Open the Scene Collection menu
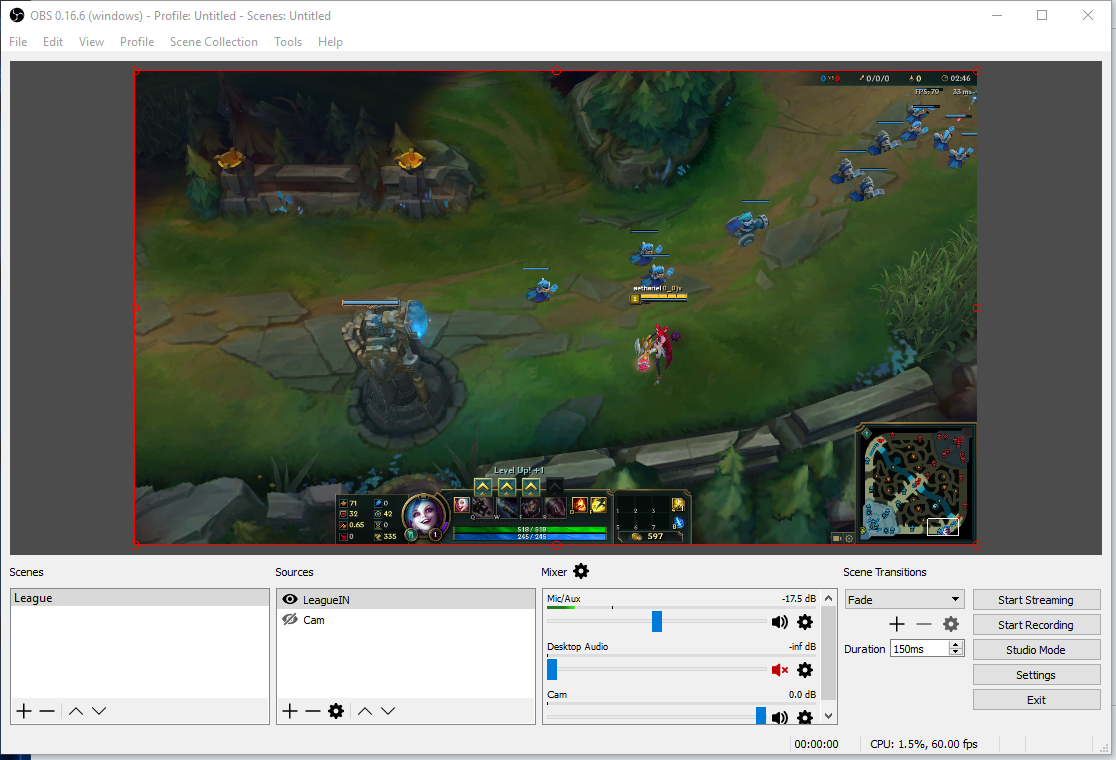 [214, 42]
